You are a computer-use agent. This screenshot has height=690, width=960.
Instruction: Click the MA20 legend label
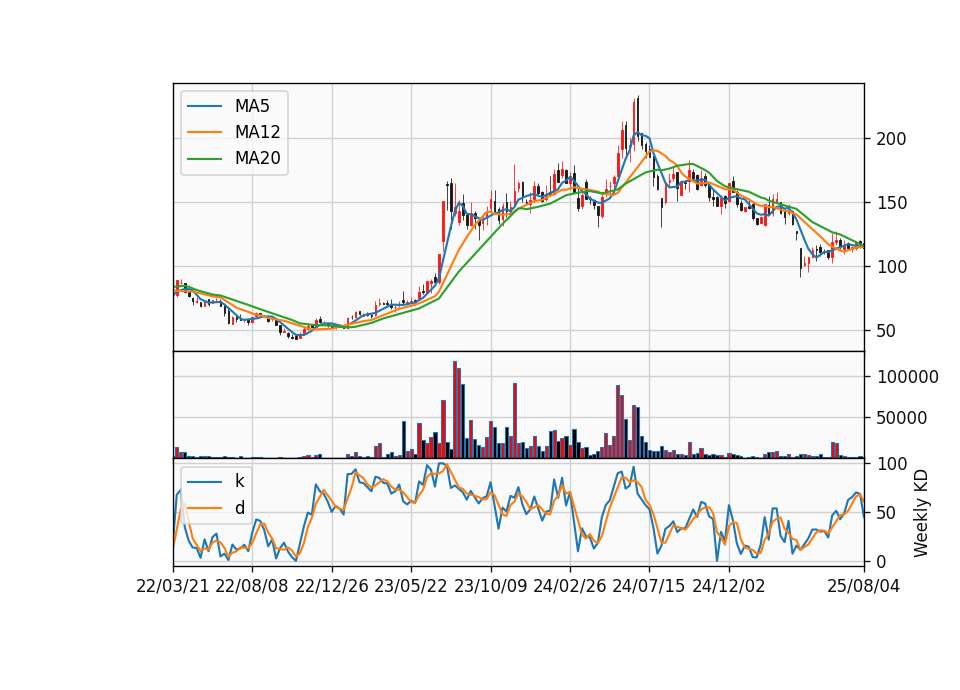tap(257, 158)
